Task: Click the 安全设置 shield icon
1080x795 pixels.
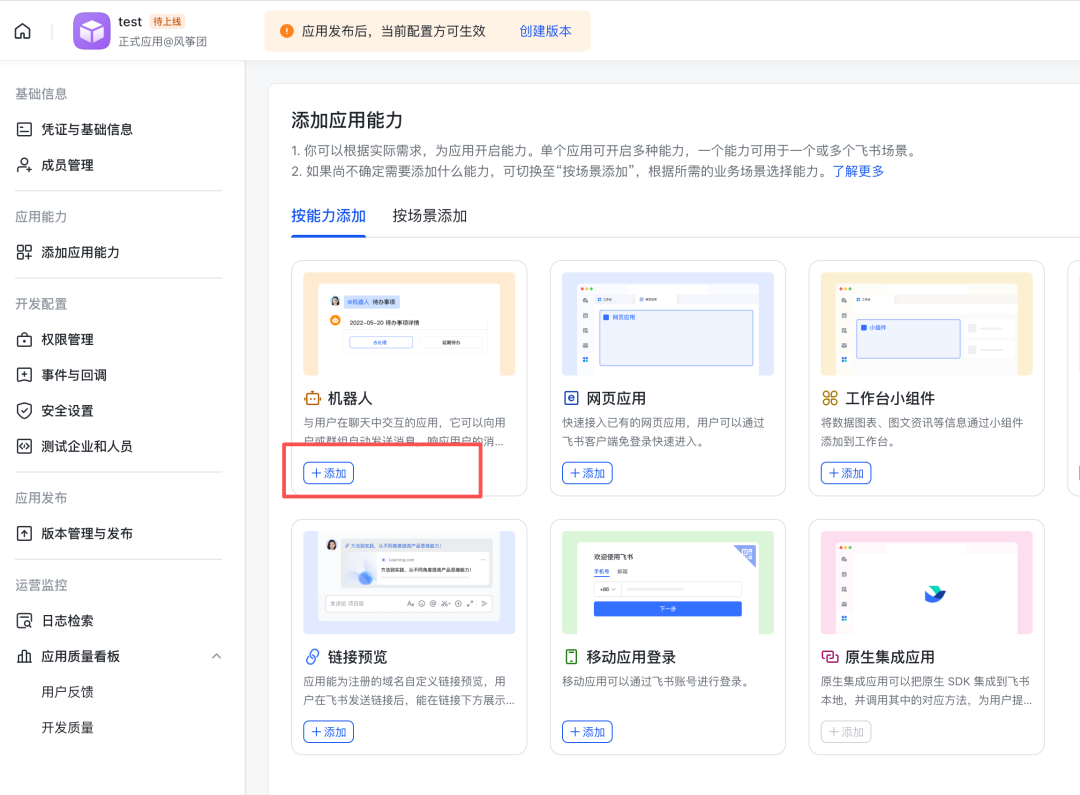Action: [x=24, y=411]
